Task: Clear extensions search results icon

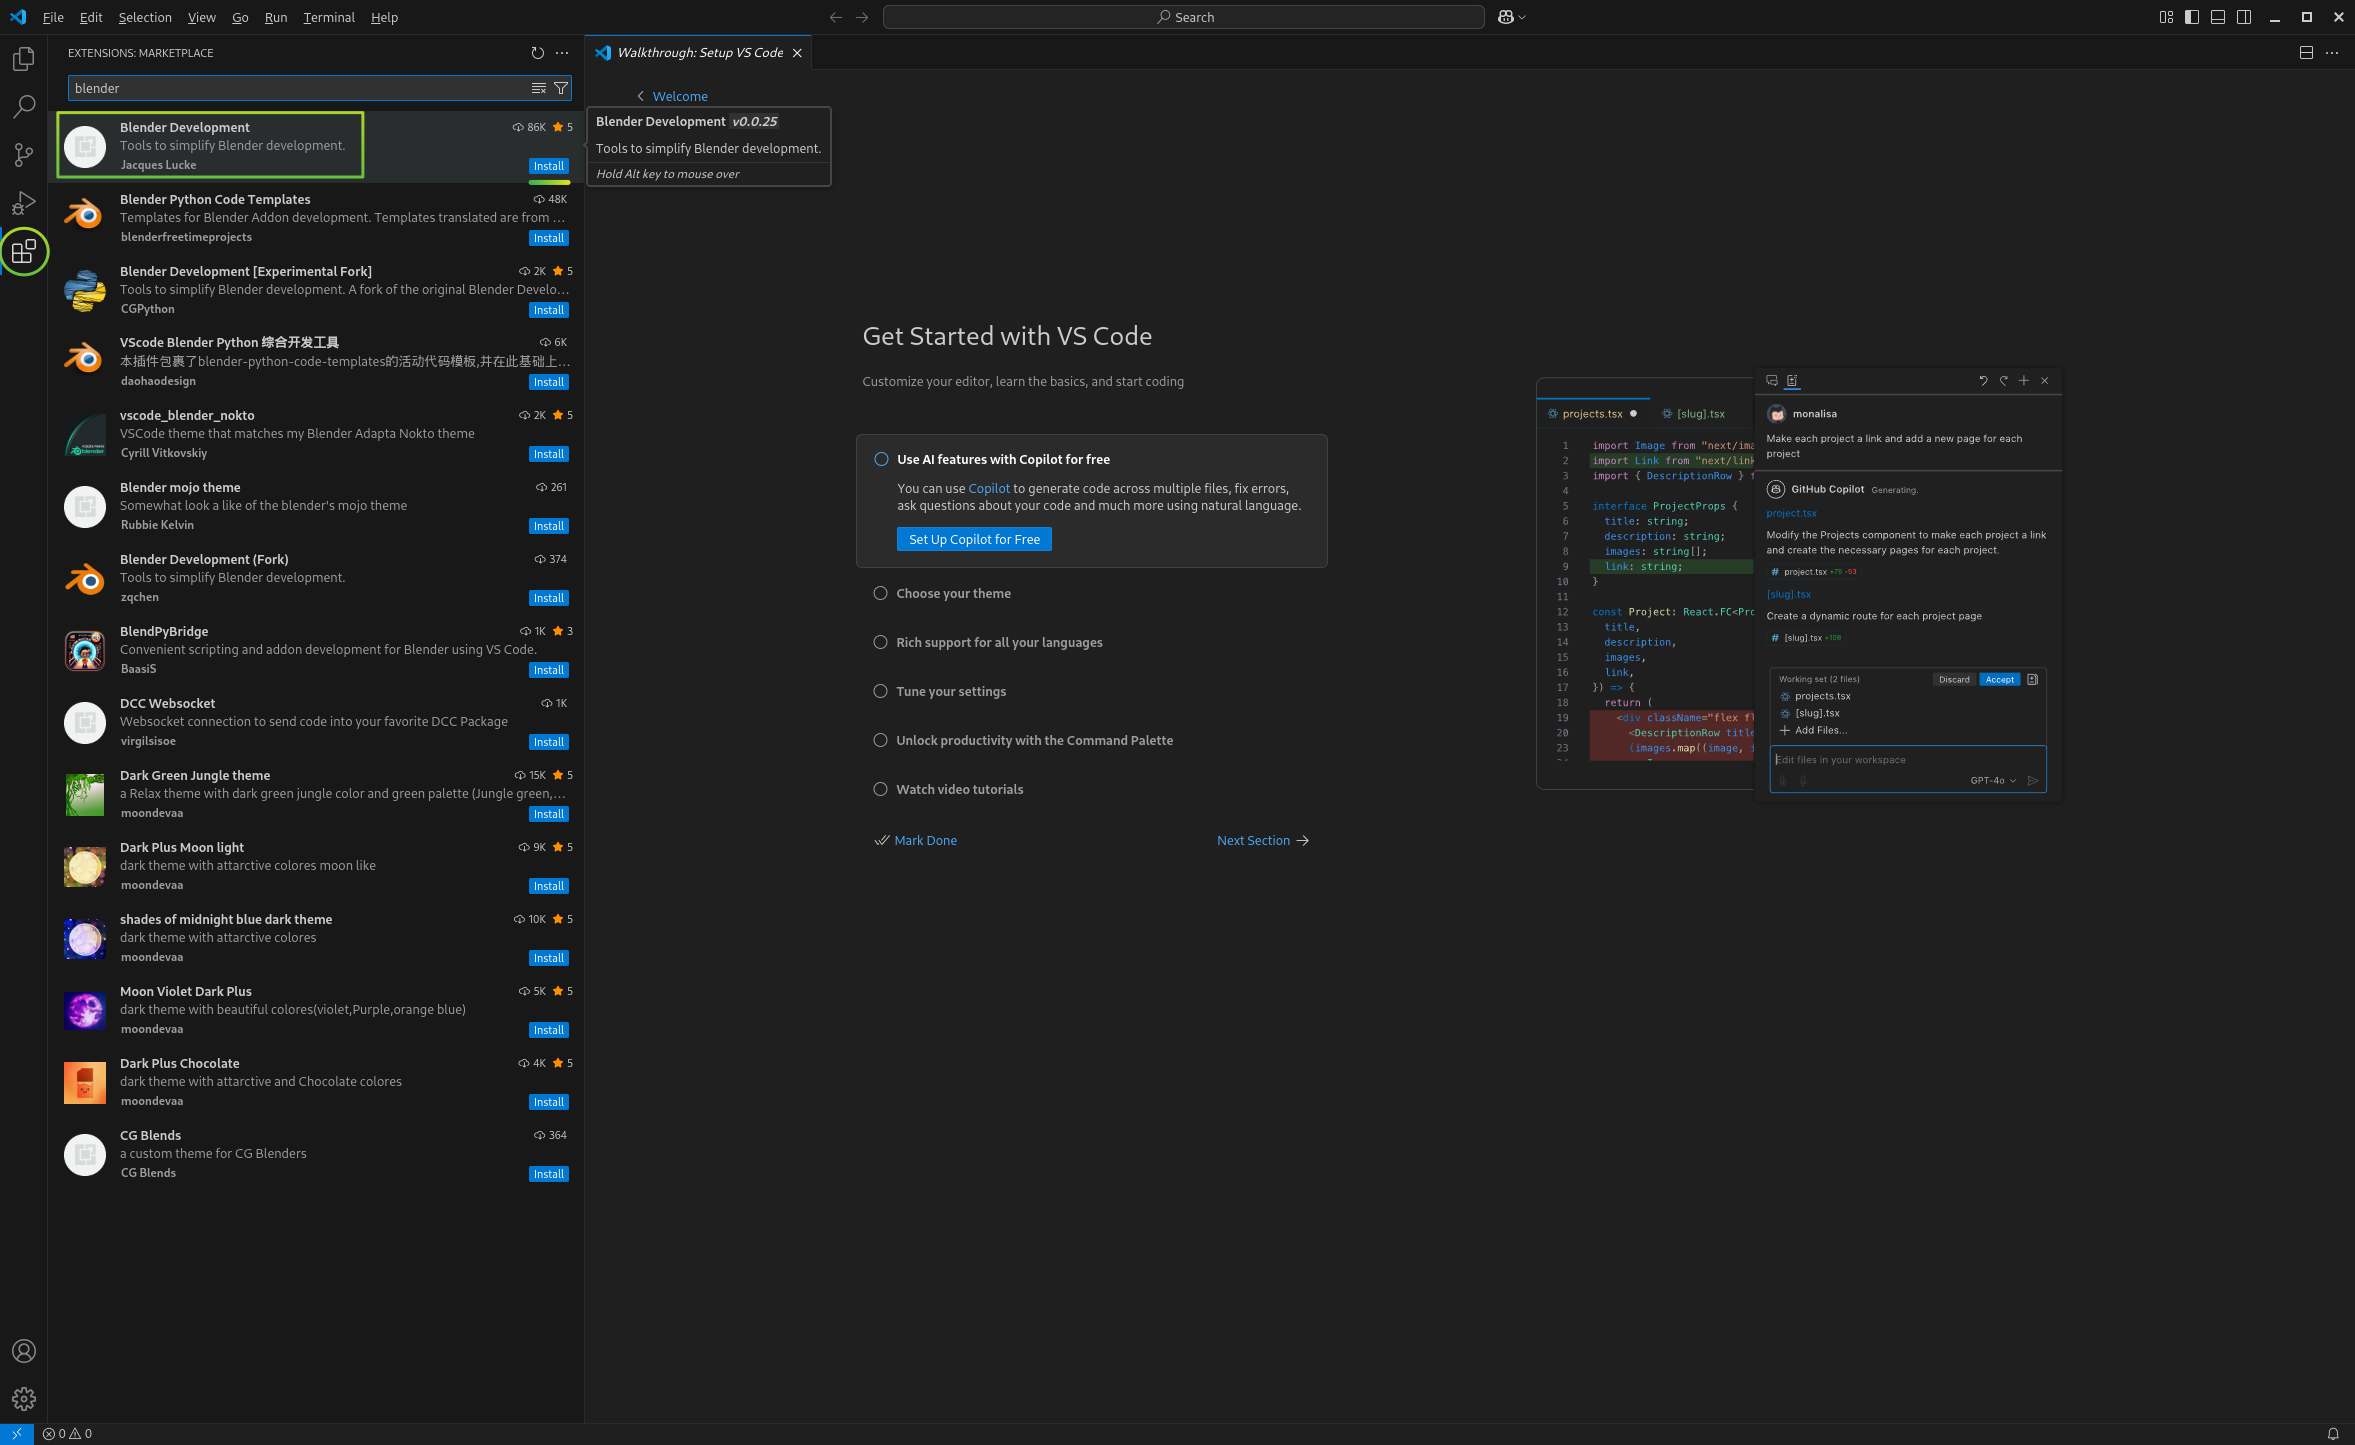Action: click(538, 88)
